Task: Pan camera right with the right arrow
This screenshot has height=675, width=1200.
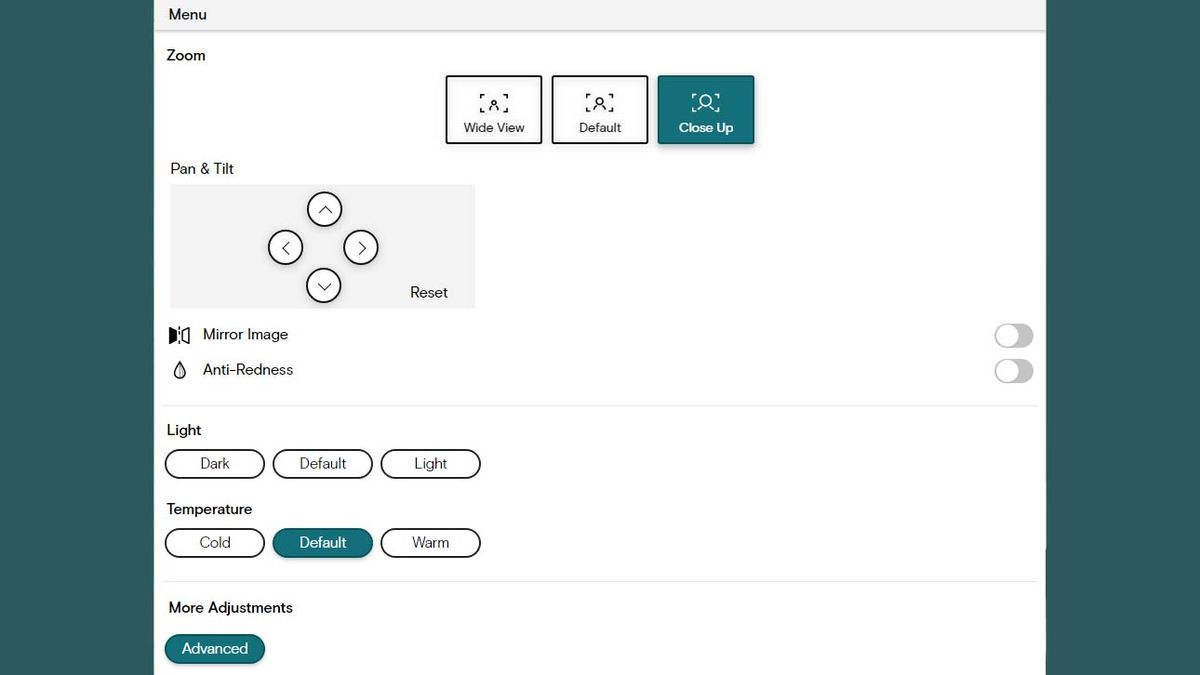Action: click(x=361, y=247)
